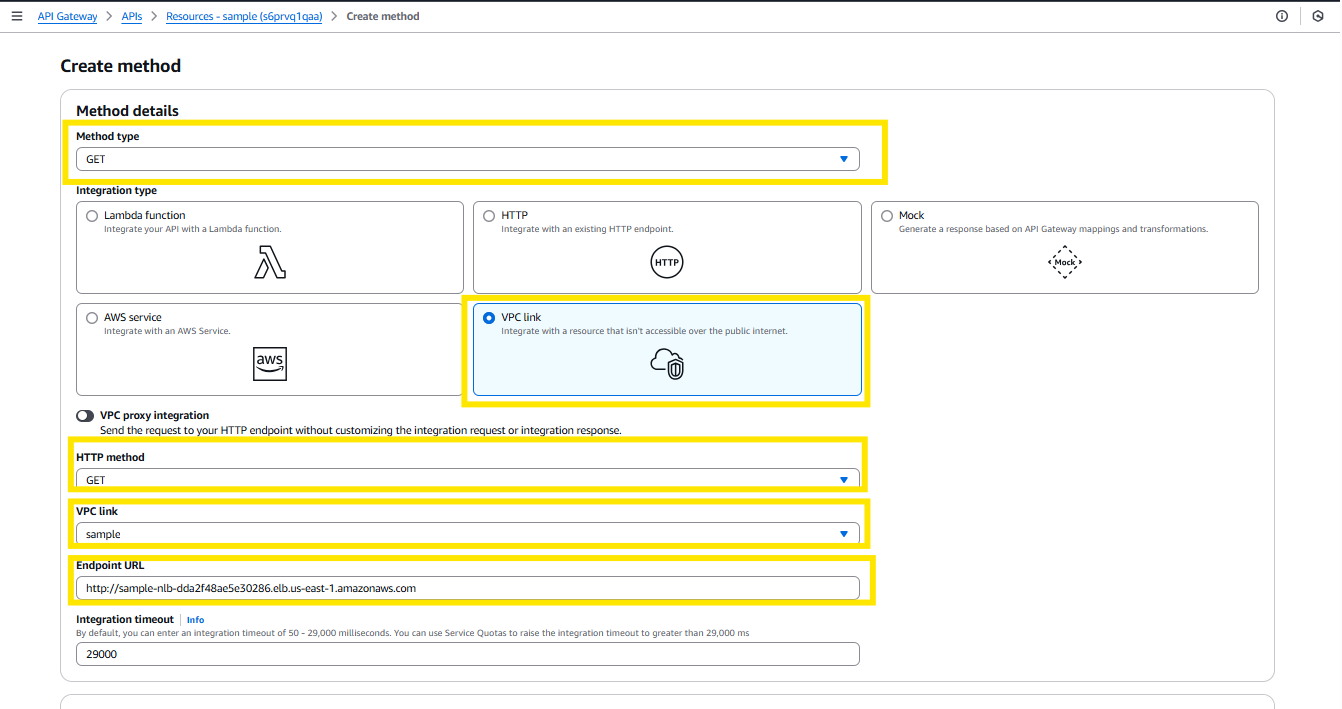Click the clock icon beside the info icon

(1318, 16)
